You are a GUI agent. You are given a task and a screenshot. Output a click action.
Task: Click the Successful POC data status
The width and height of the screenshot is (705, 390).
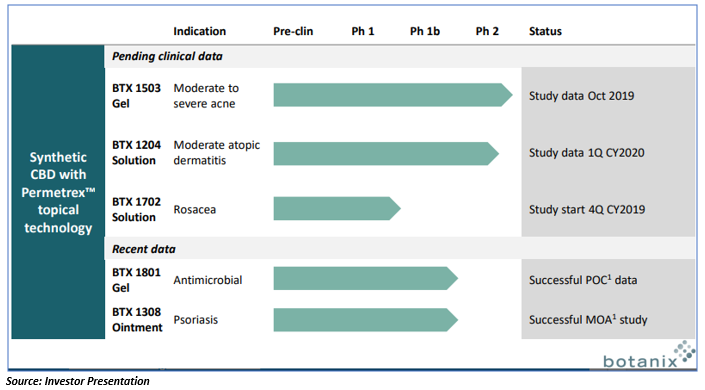[583, 280]
